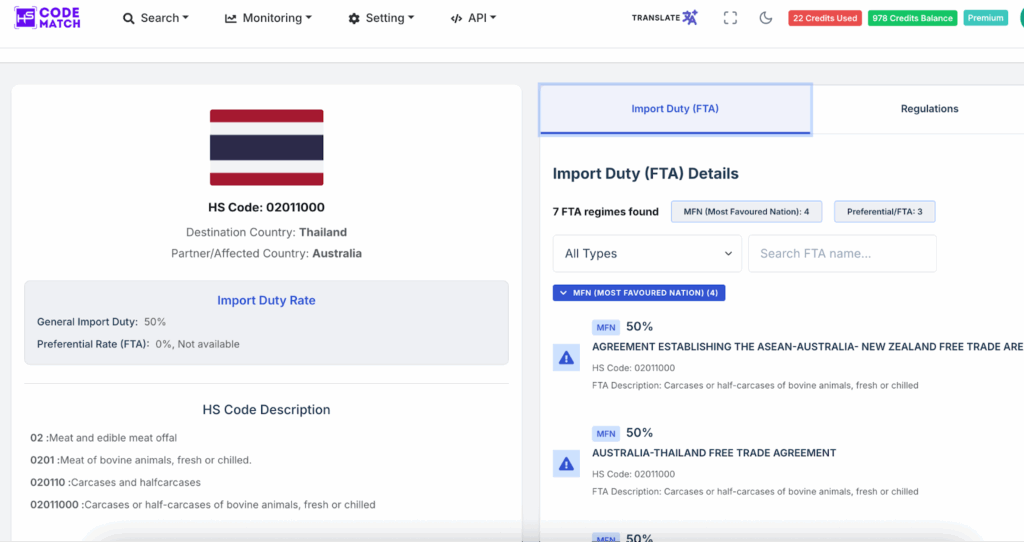1024x542 pixels.
Task: Switch to the Regulations tab
Action: pos(929,109)
